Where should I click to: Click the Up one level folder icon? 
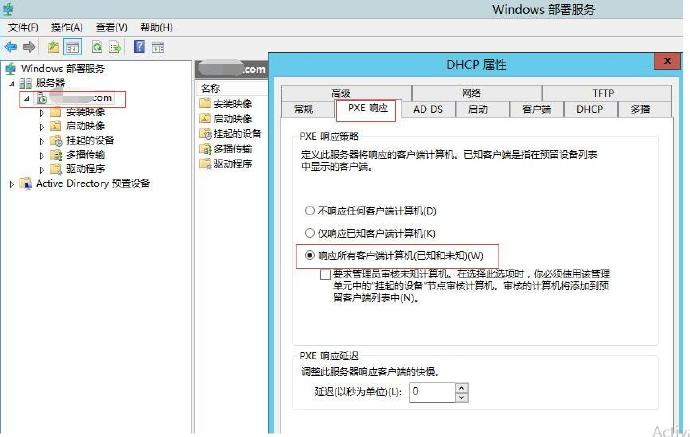tap(53, 47)
